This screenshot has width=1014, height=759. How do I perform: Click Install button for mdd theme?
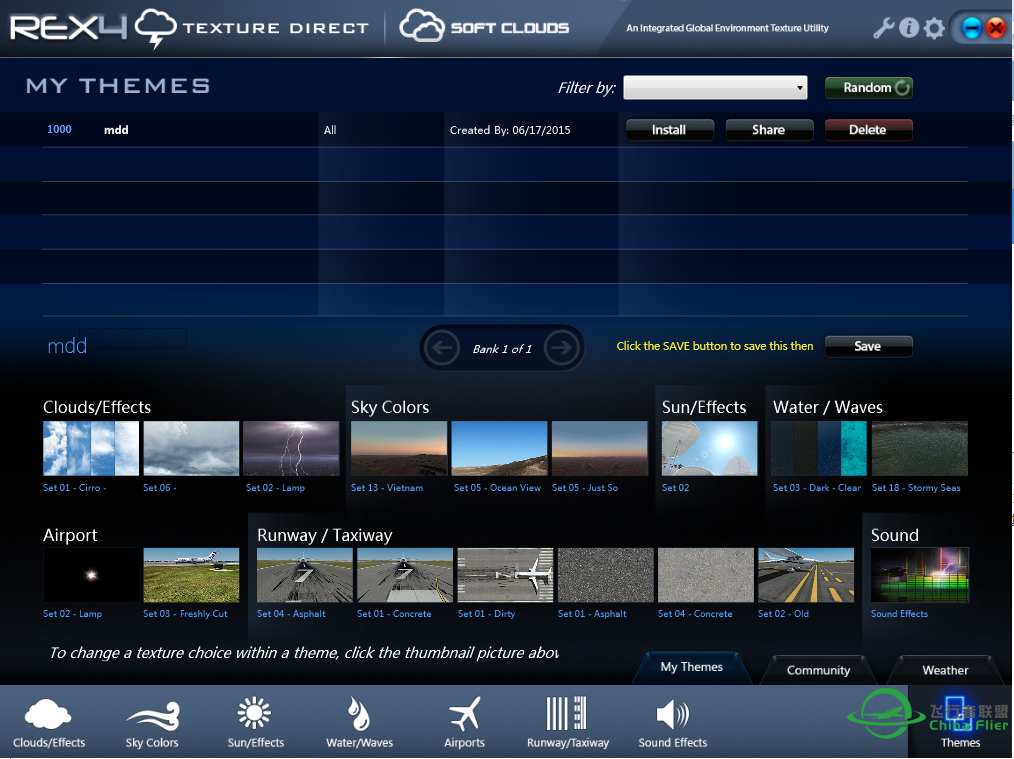coord(669,130)
